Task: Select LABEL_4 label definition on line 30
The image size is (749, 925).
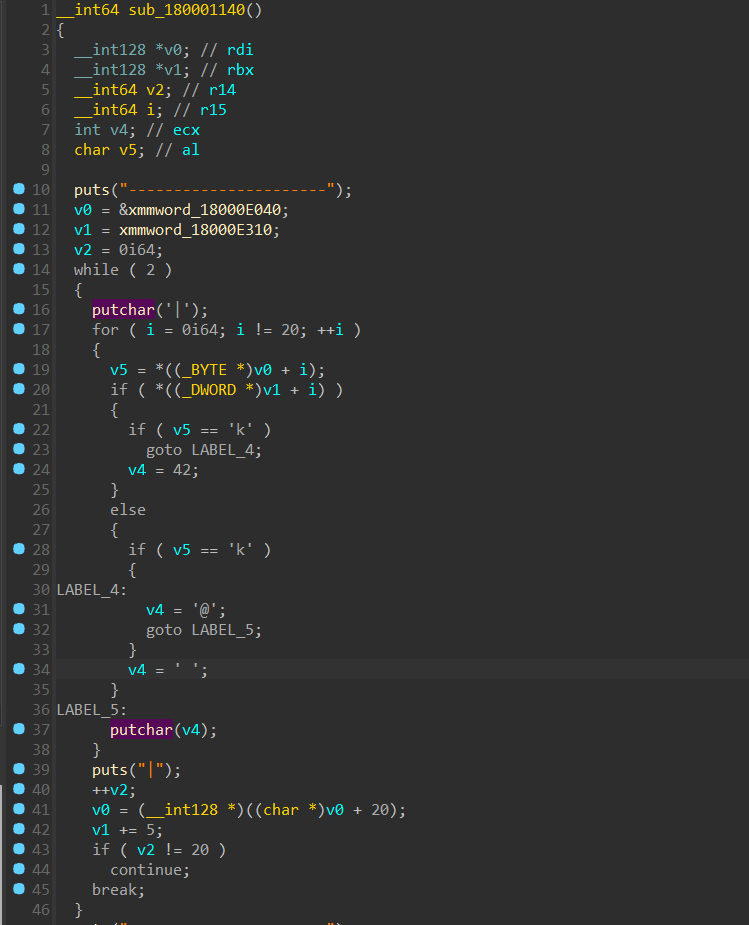Action: click(88, 590)
